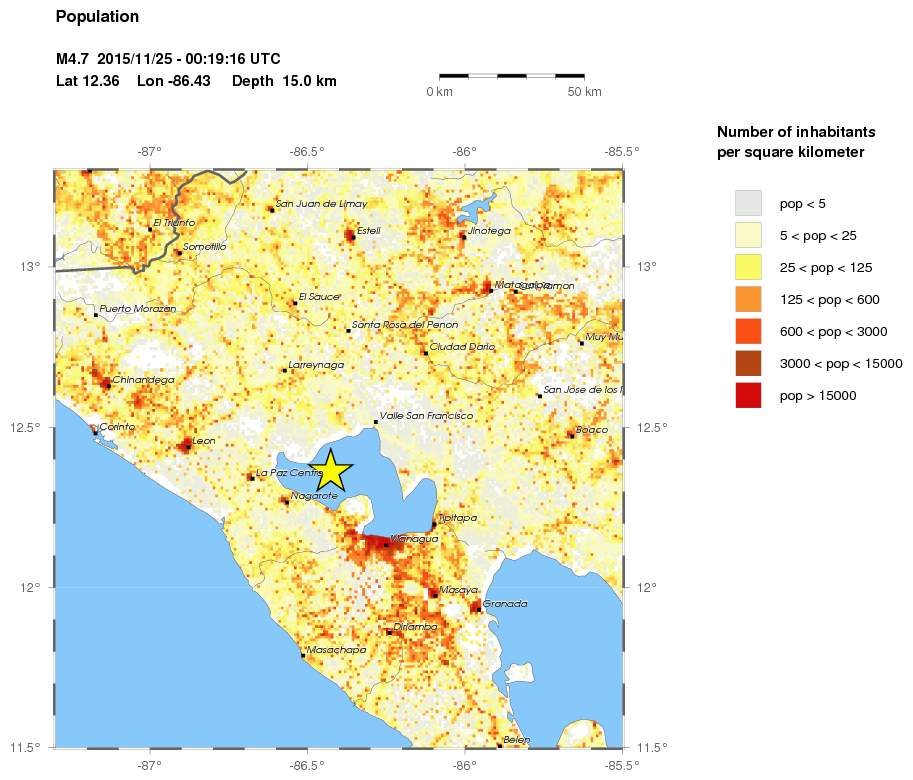Click the Boaco city label
Screen dimensions: 913x780
(592, 430)
